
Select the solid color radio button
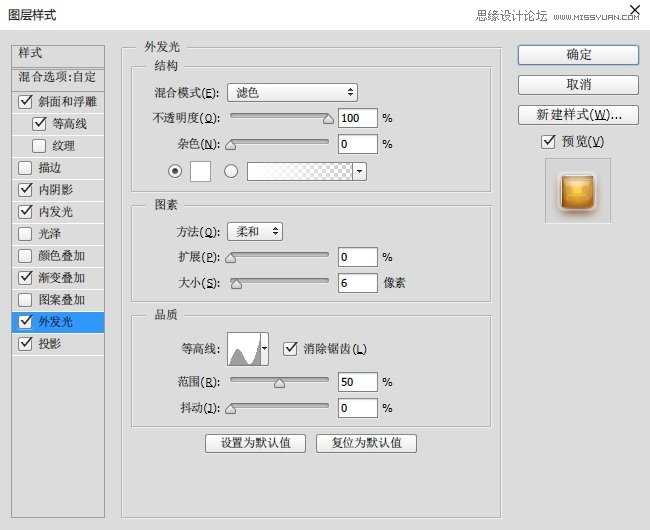(x=176, y=171)
